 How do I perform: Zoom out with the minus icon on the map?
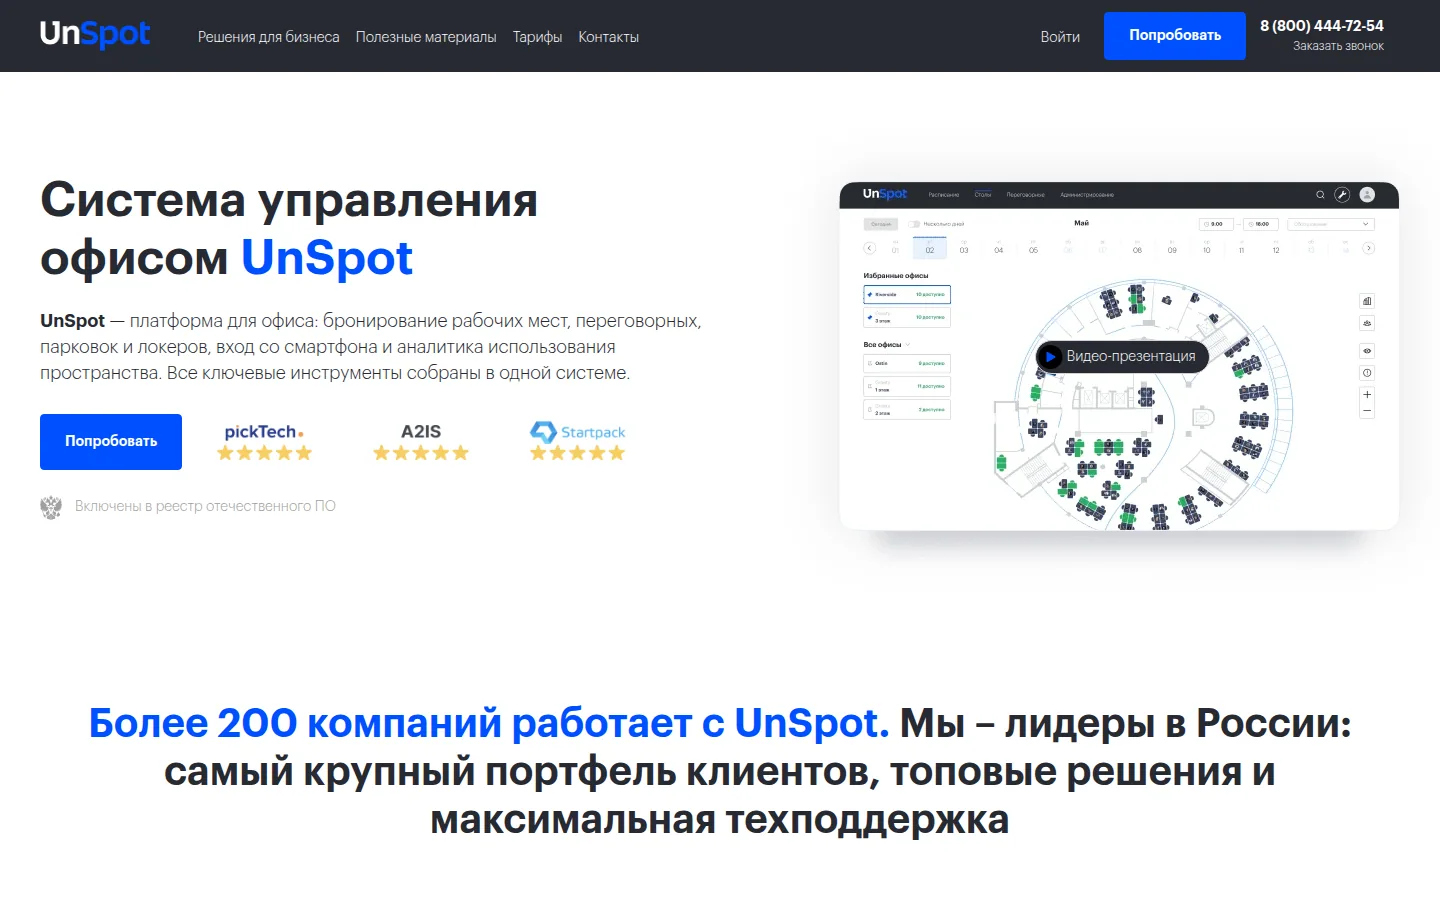pyautogui.click(x=1367, y=411)
